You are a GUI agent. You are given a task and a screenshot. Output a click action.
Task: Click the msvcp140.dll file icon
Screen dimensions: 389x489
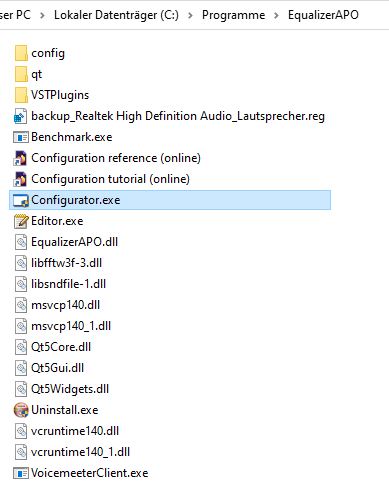coord(21,305)
